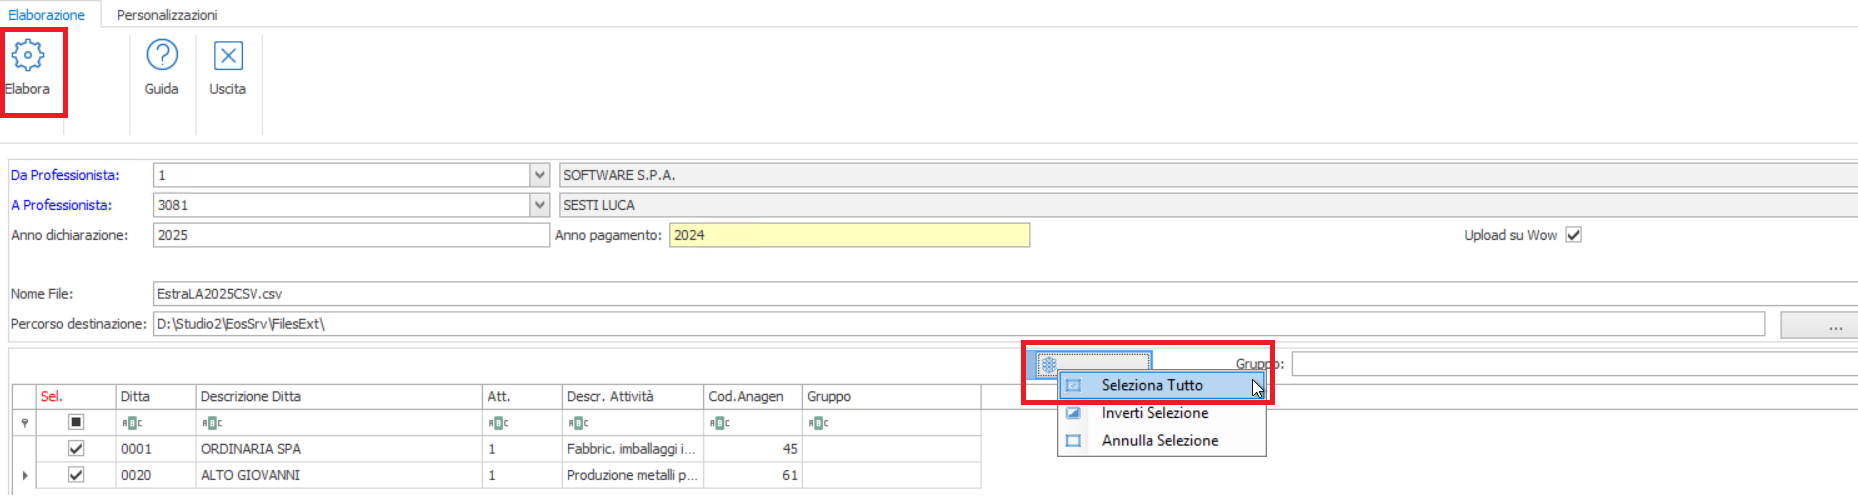Click filter icon under Ditta column
Viewport: 1858px width, 497px height.
[x=131, y=423]
